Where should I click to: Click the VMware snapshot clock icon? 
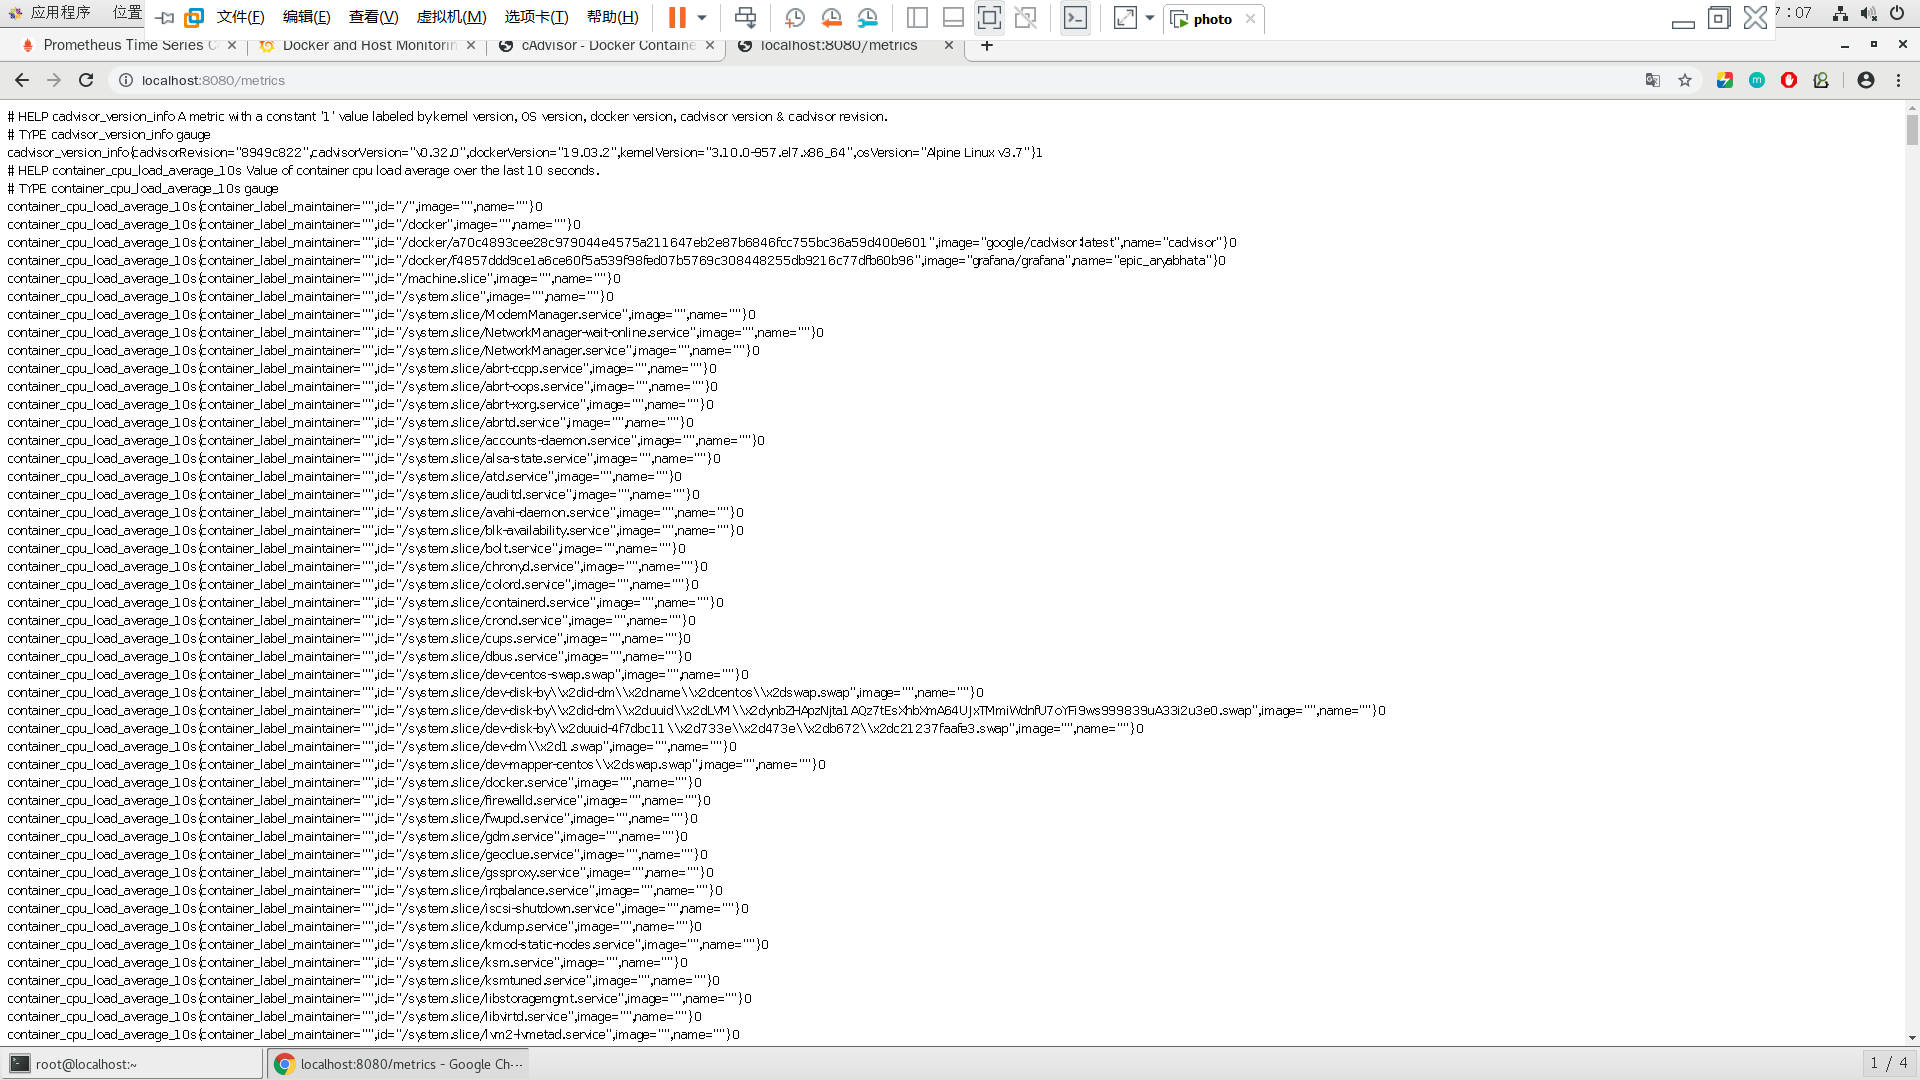795,18
